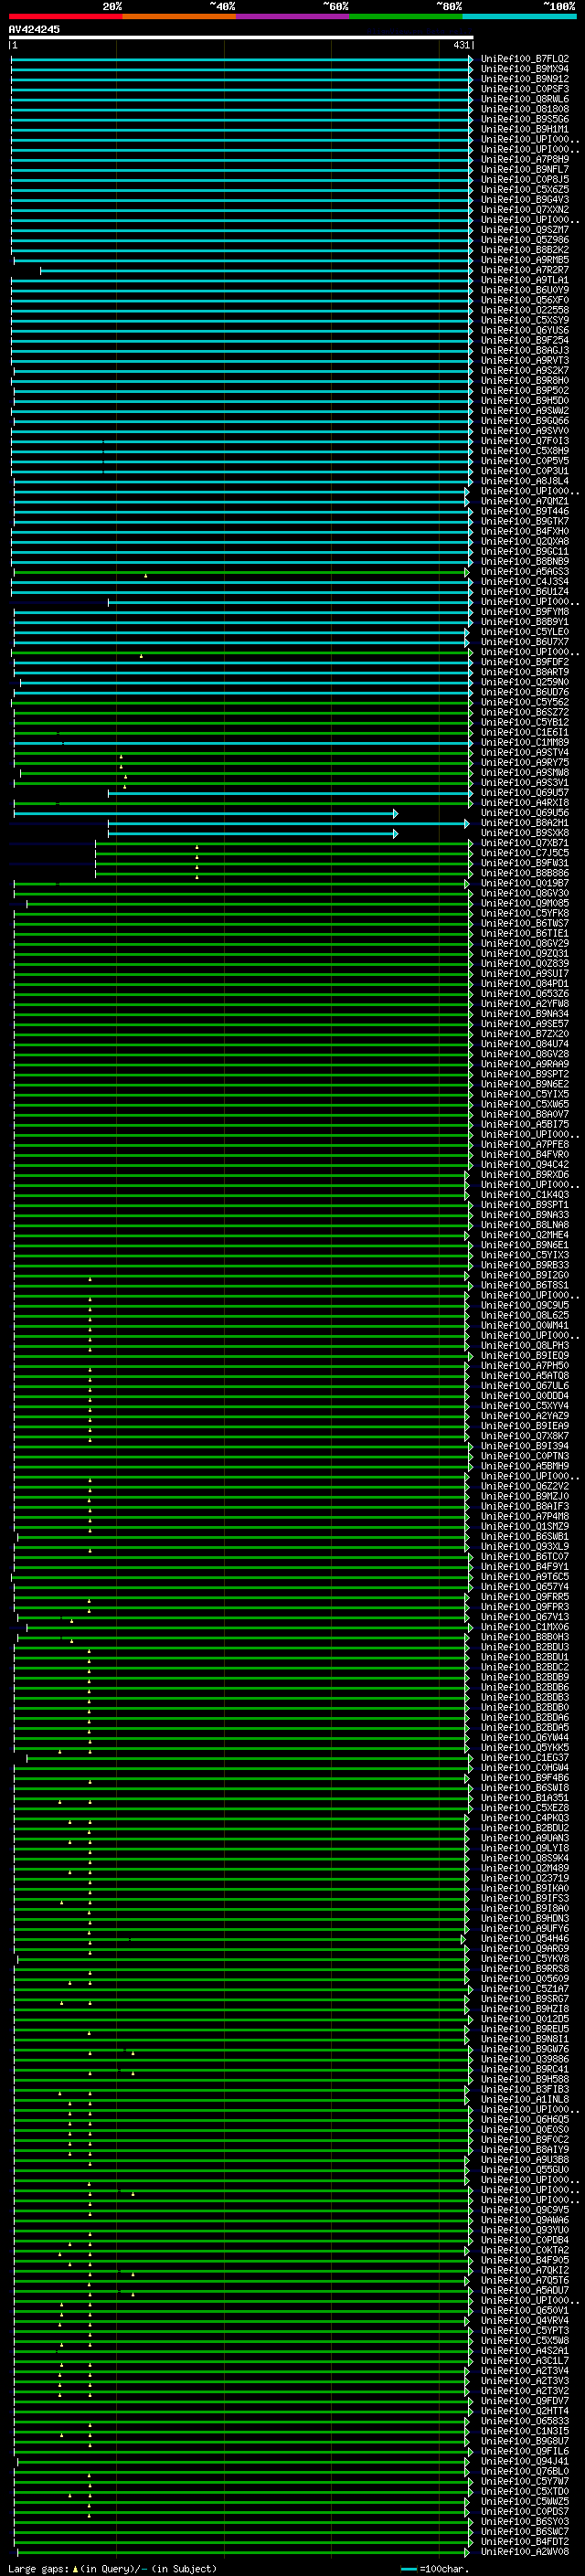The width and height of the screenshot is (585, 2576).
Task: Click the purple ~60% legend segment
Action: pos(293,16)
